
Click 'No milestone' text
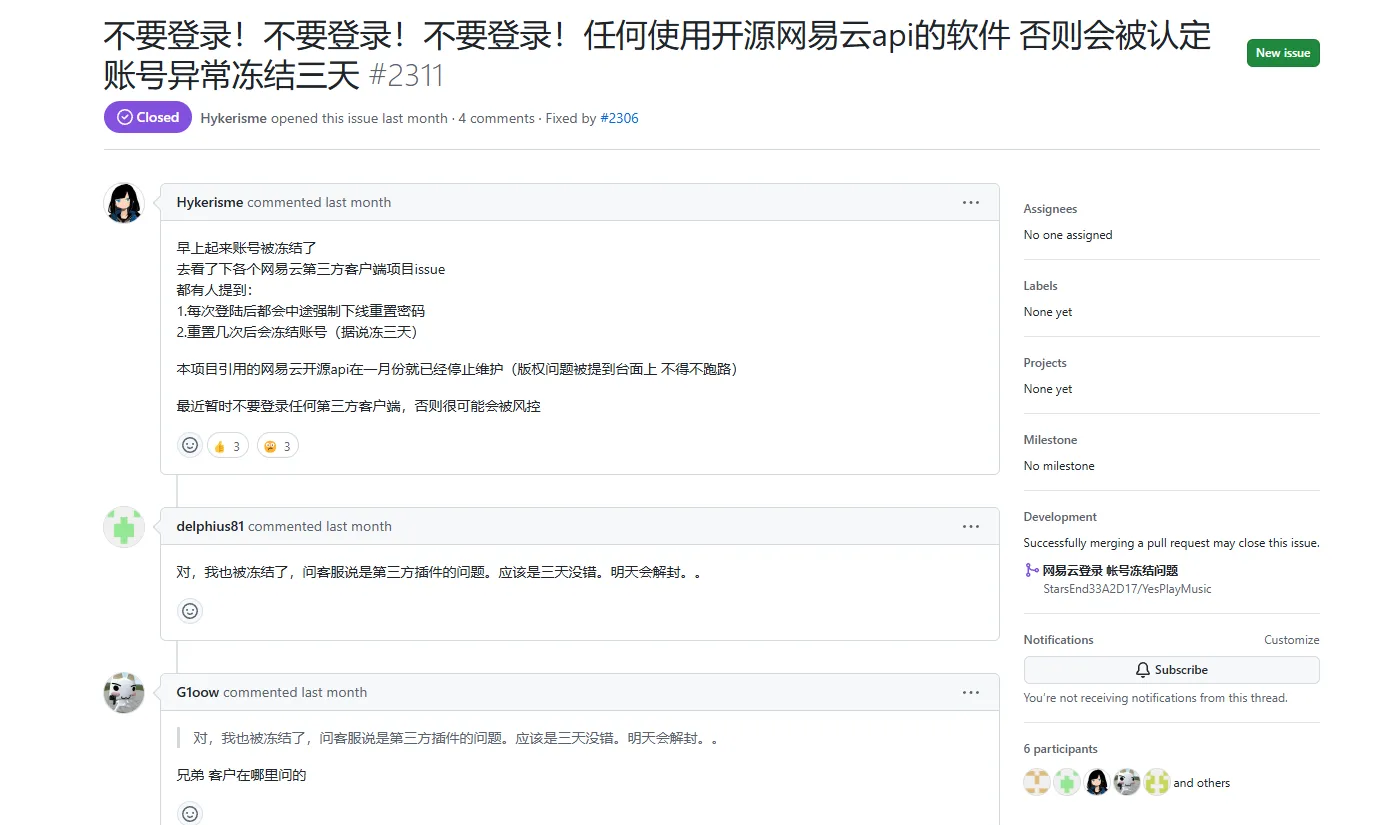tap(1059, 466)
